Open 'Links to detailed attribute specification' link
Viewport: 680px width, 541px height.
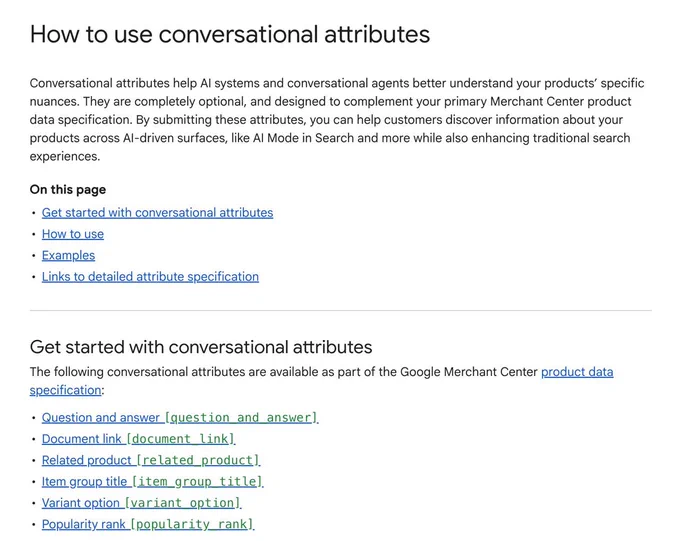(x=150, y=276)
